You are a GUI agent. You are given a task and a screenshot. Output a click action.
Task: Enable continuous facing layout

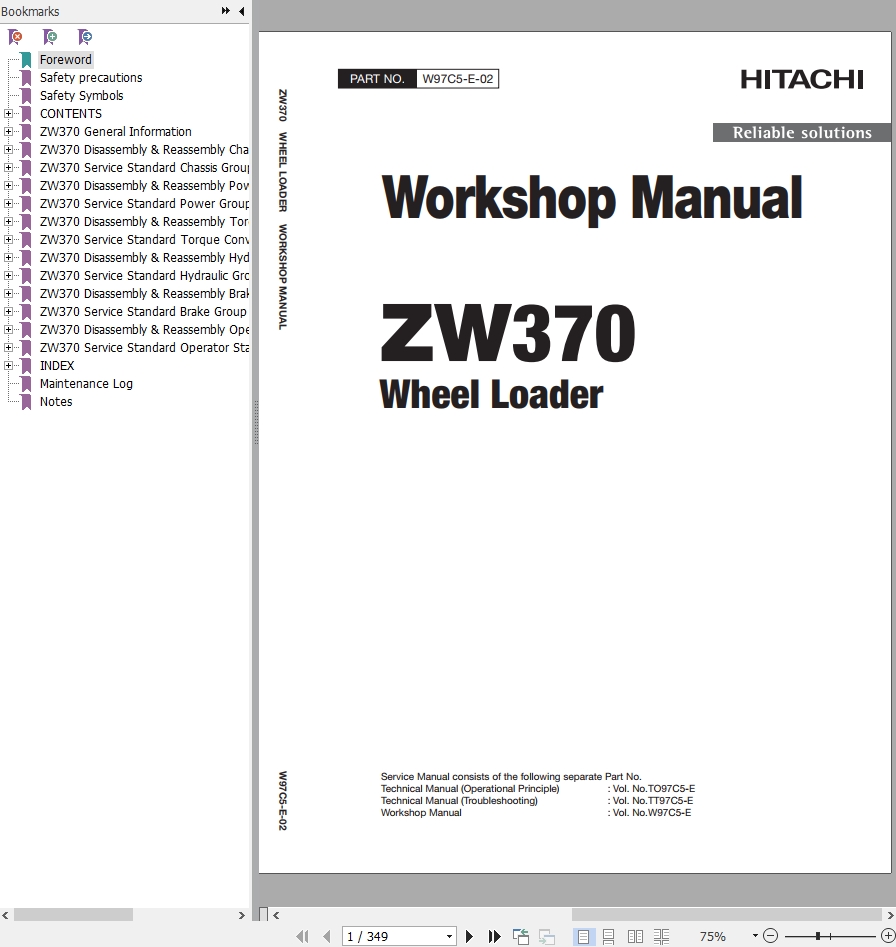(662, 936)
